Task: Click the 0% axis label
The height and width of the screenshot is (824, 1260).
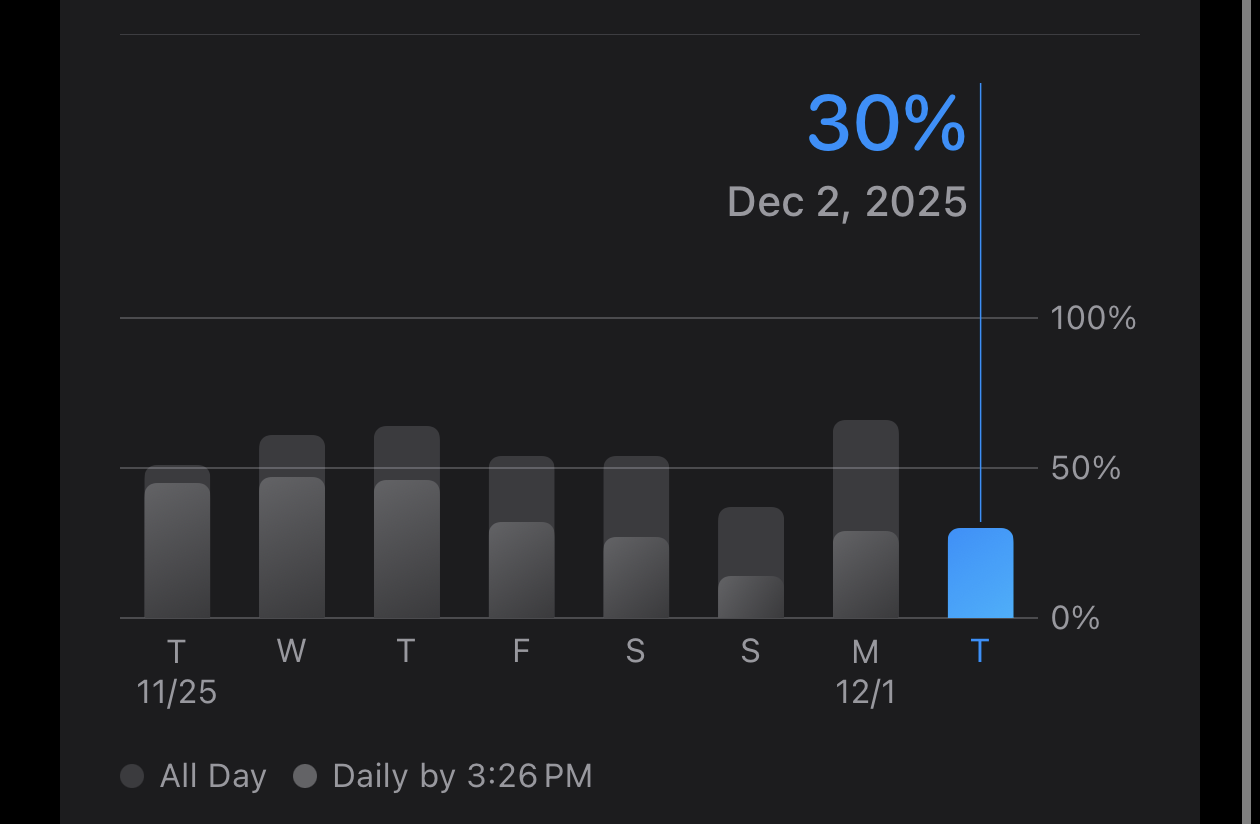Action: (x=1076, y=618)
